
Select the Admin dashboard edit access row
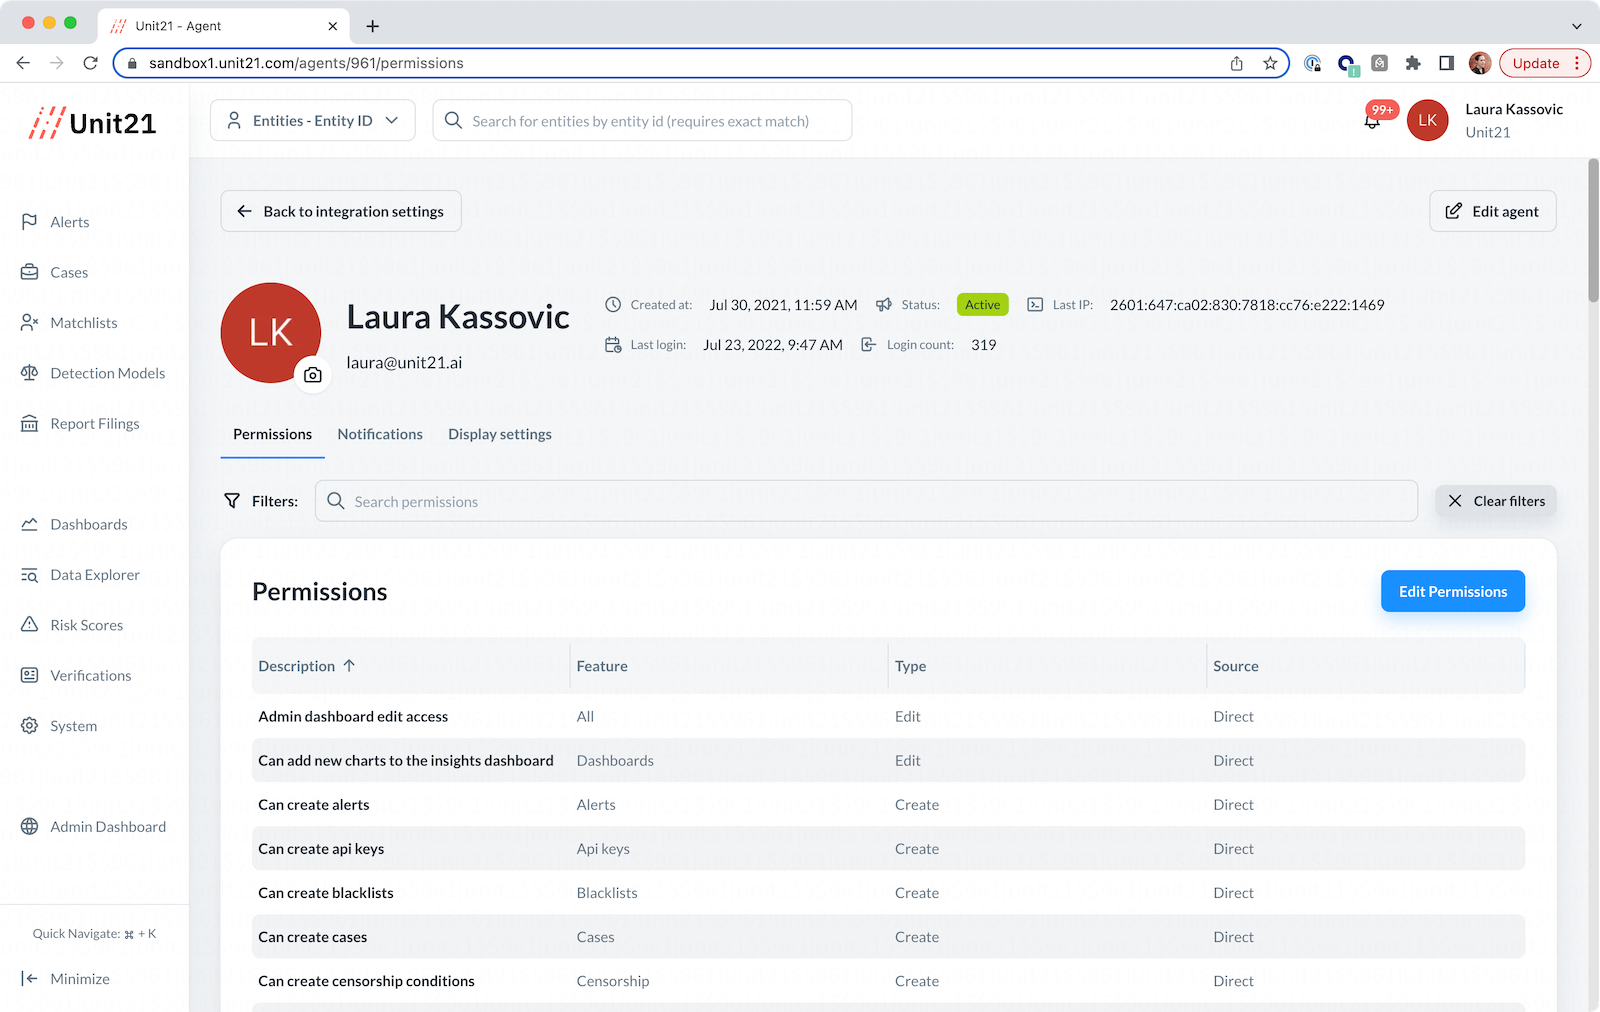(x=888, y=716)
